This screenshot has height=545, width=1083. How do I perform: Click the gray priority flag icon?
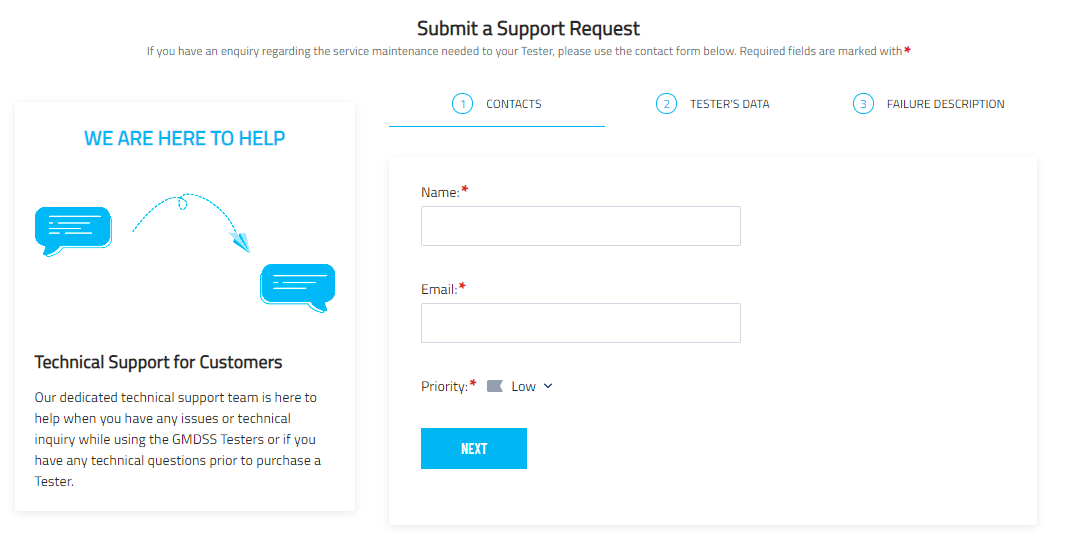coord(495,386)
